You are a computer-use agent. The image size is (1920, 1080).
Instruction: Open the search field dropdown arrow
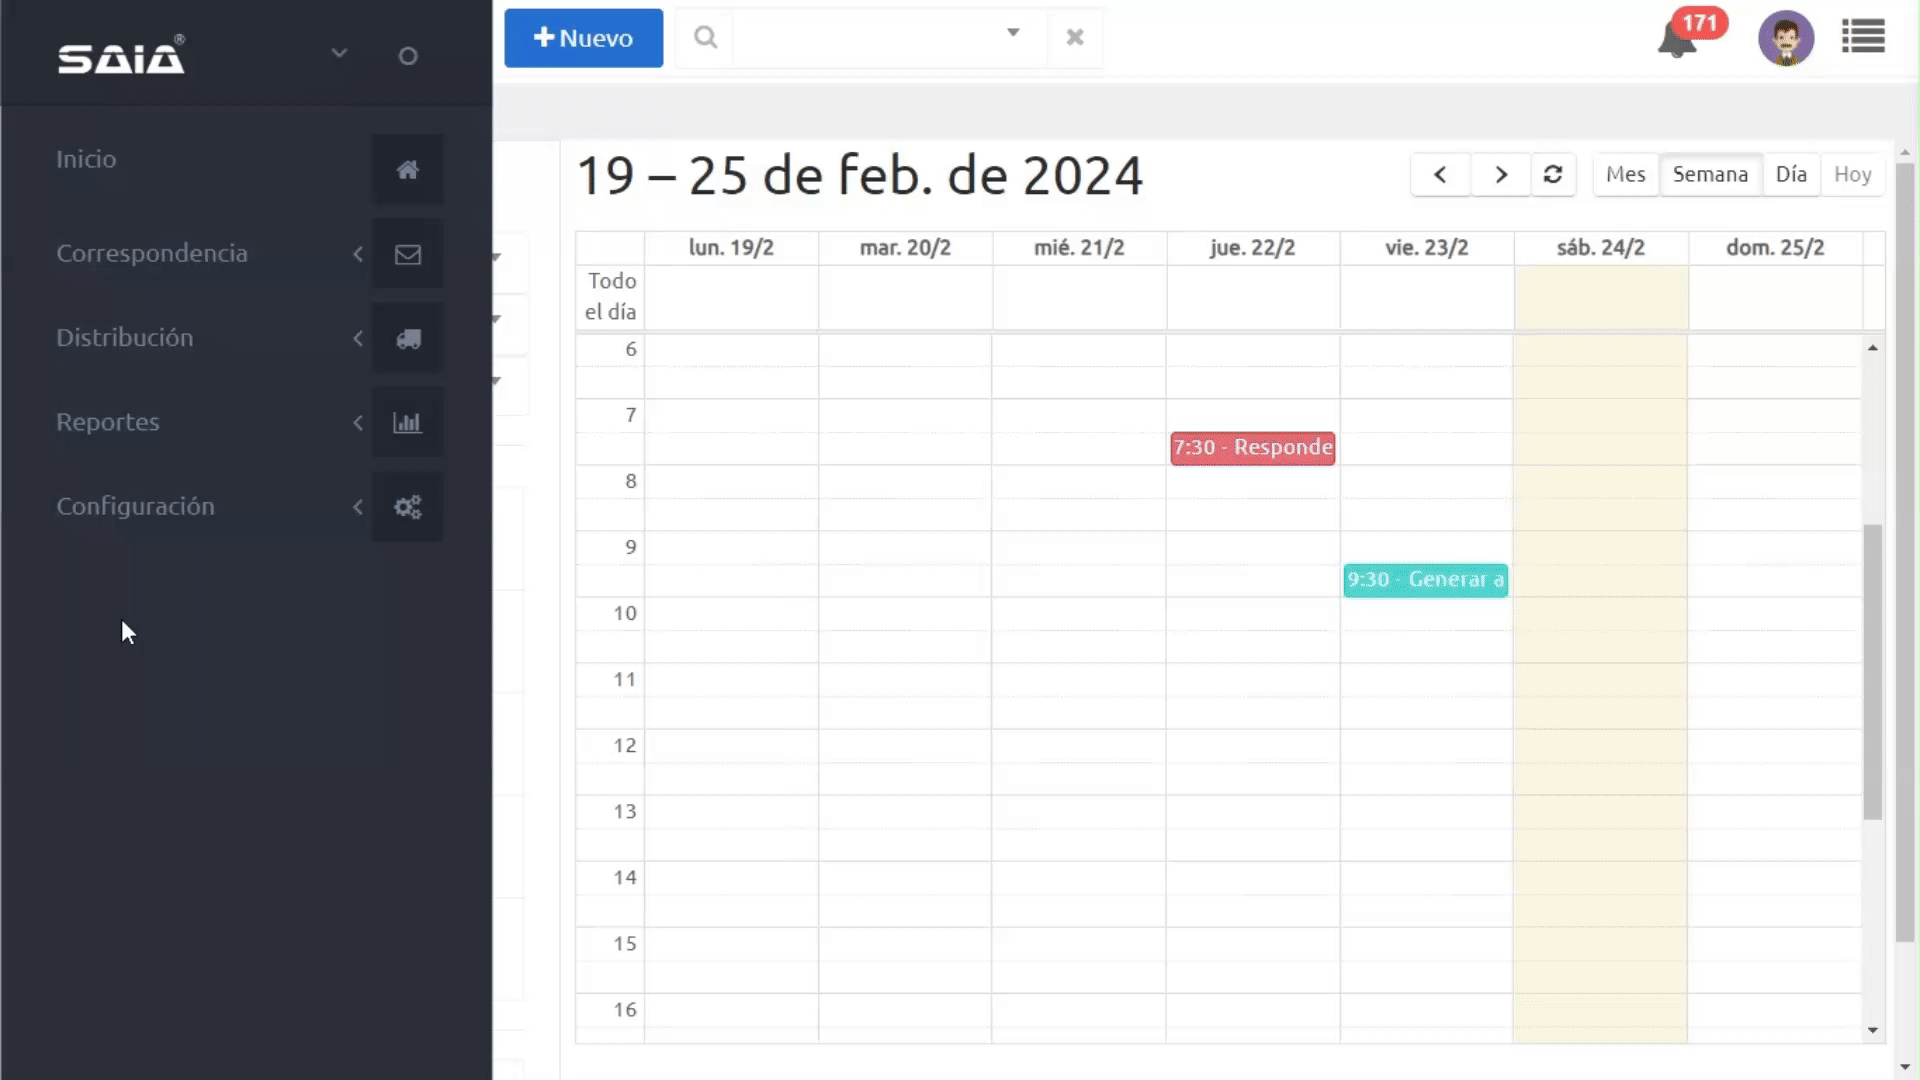click(x=1012, y=33)
